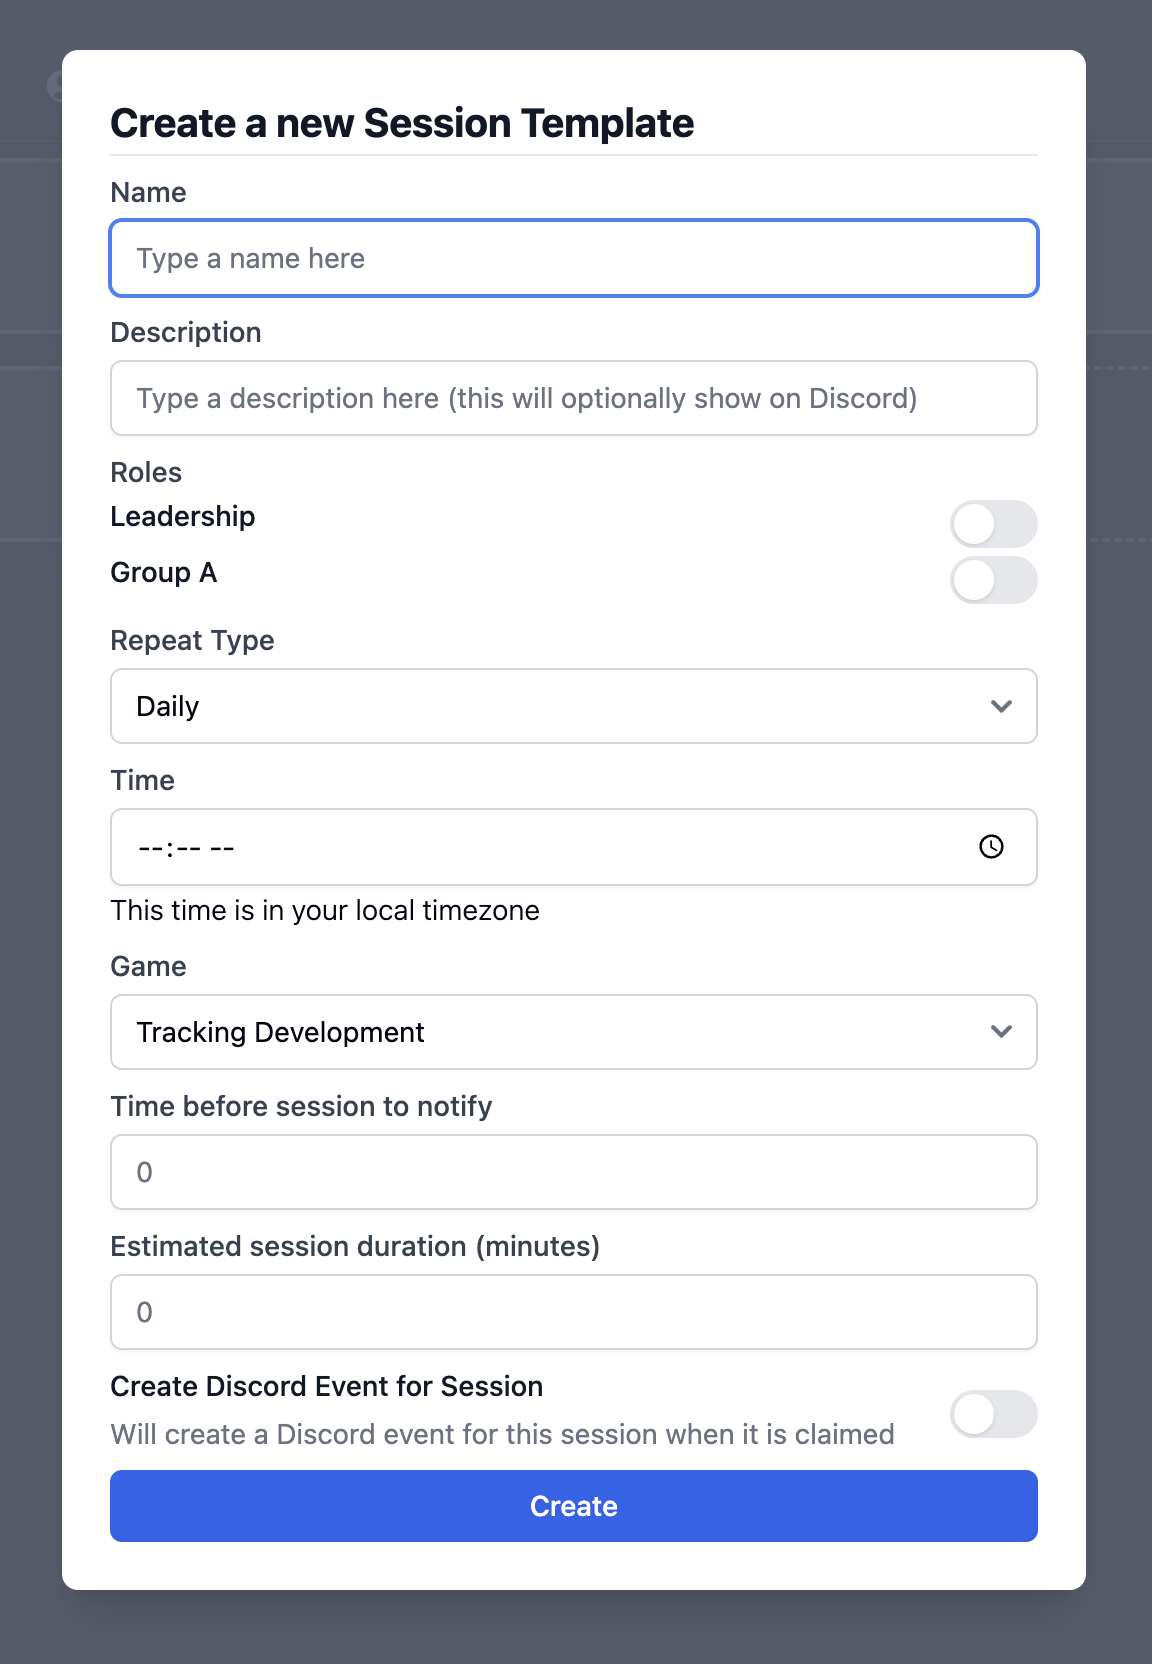Click the chevron beside Tracking Development
The height and width of the screenshot is (1664, 1152).
click(1001, 1032)
